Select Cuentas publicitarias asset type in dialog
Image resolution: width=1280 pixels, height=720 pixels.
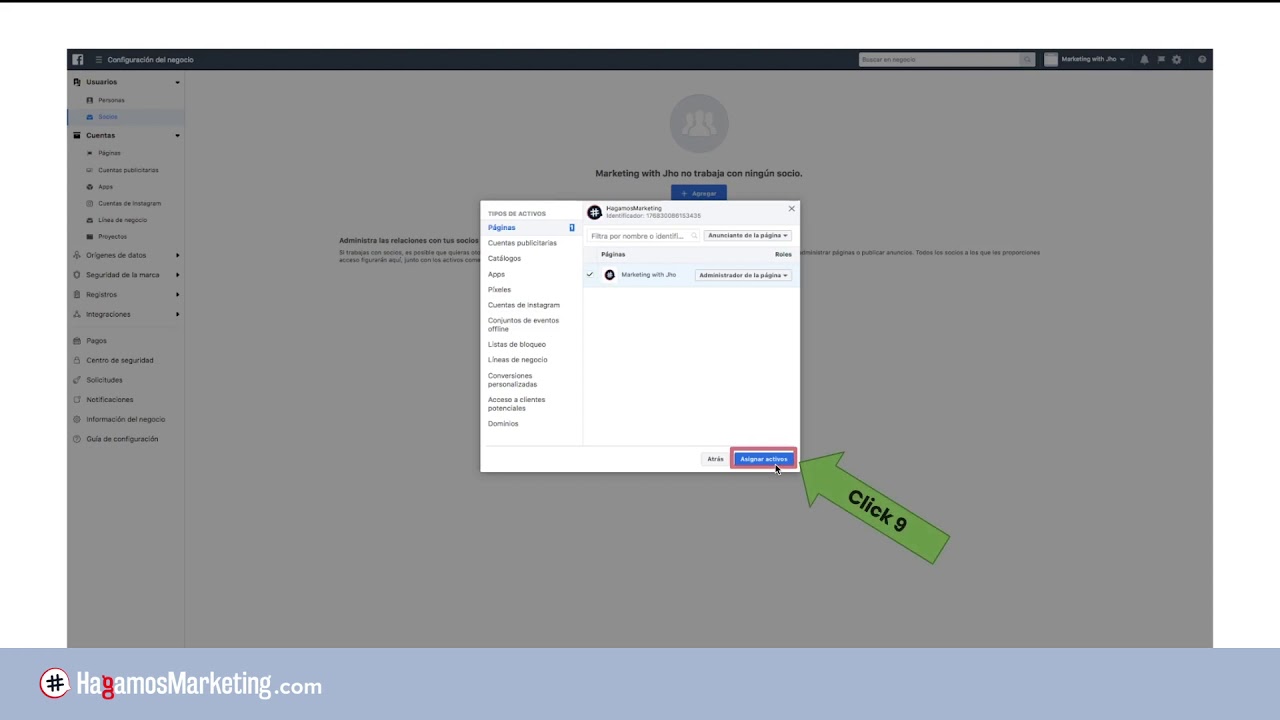coord(522,243)
